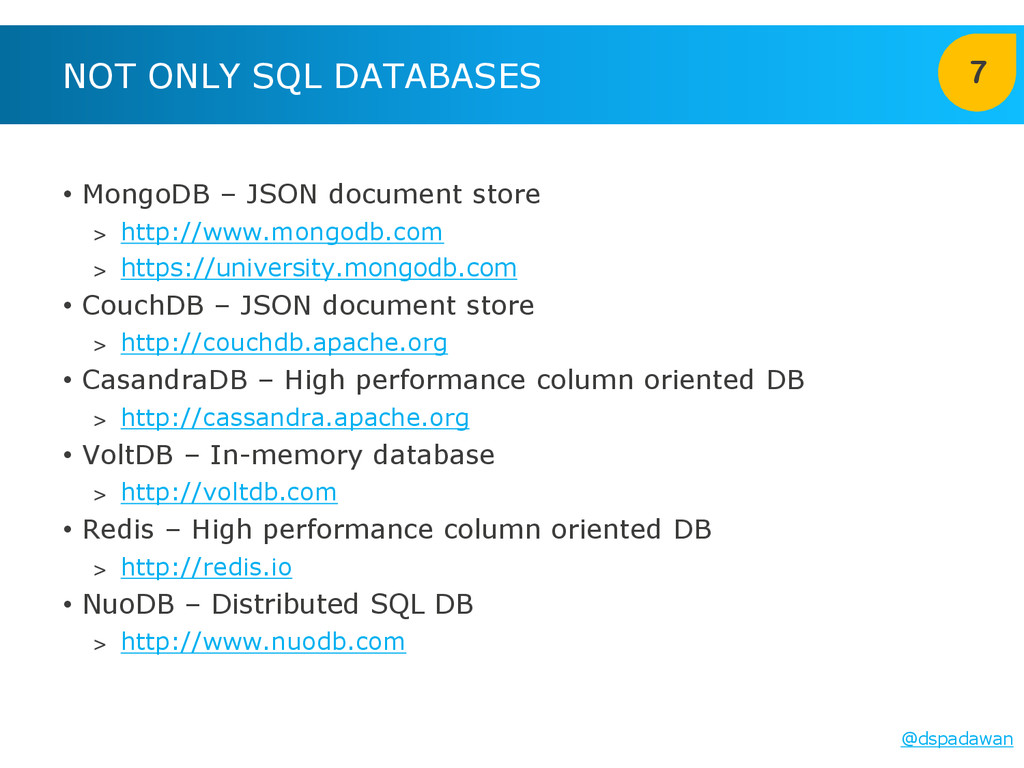
Task: Click the arrow marker before voltdb.com link
Action: tap(99, 495)
